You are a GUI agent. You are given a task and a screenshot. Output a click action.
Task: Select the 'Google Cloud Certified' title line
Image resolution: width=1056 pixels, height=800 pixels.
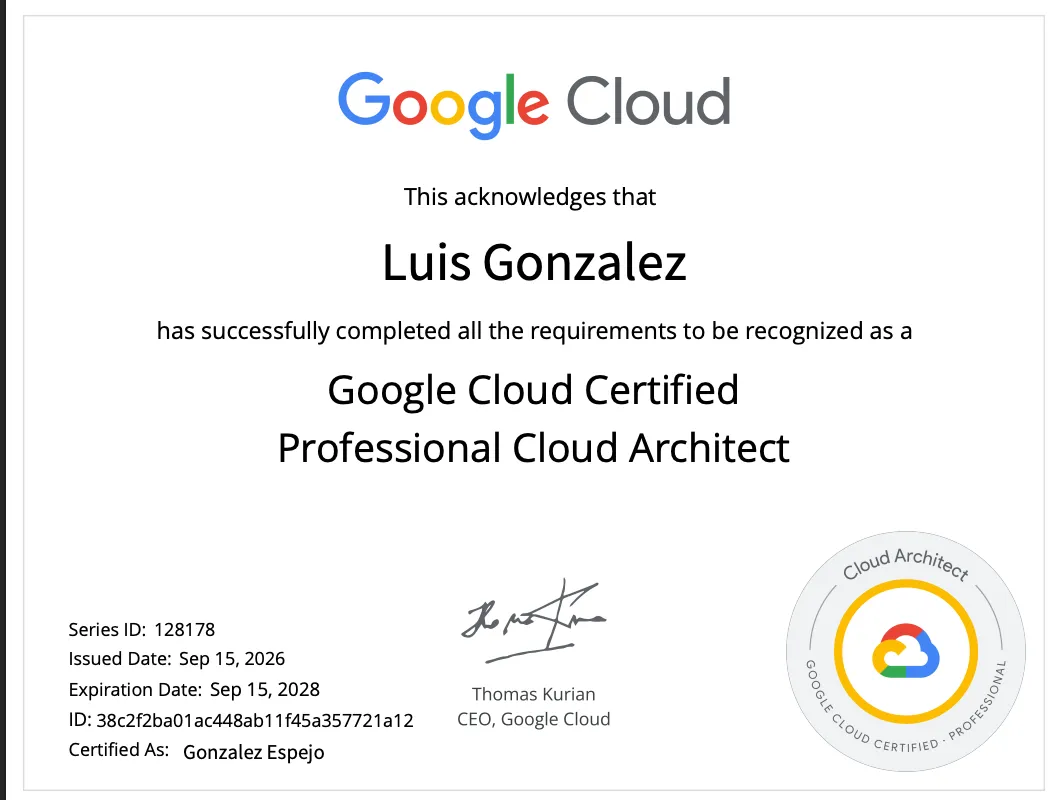(533, 391)
